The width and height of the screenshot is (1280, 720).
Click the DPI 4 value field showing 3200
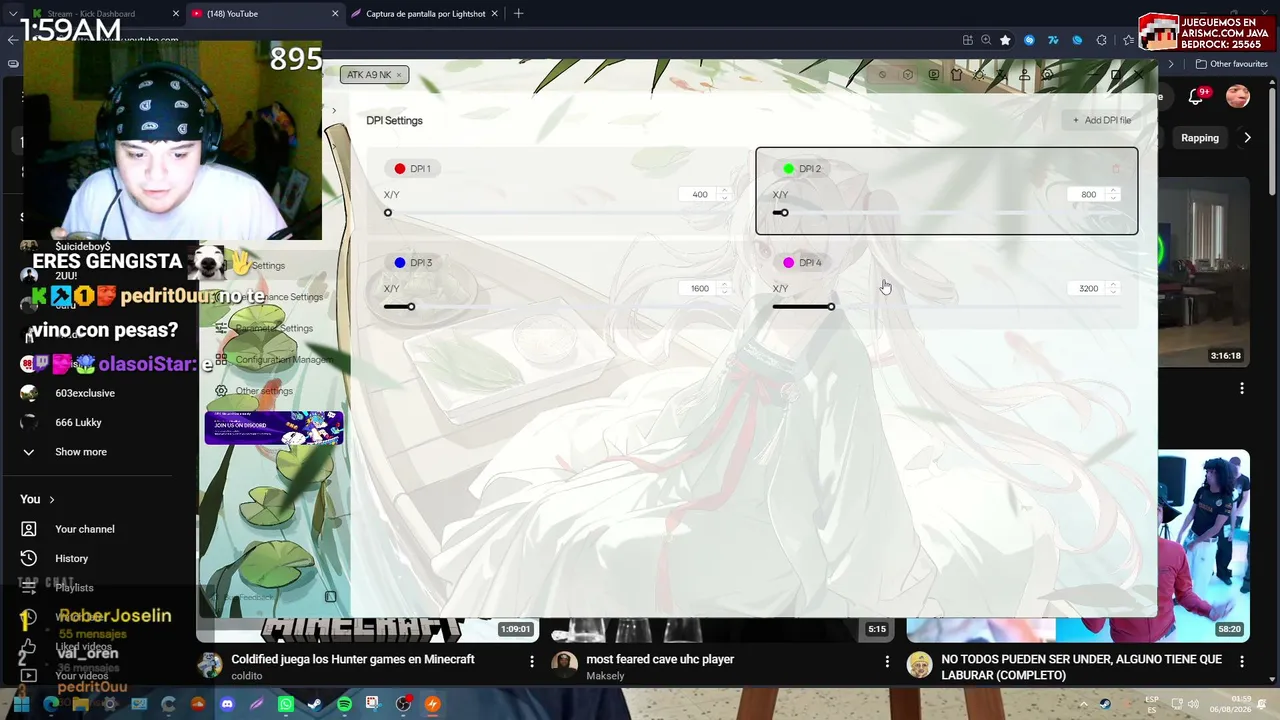(1088, 289)
